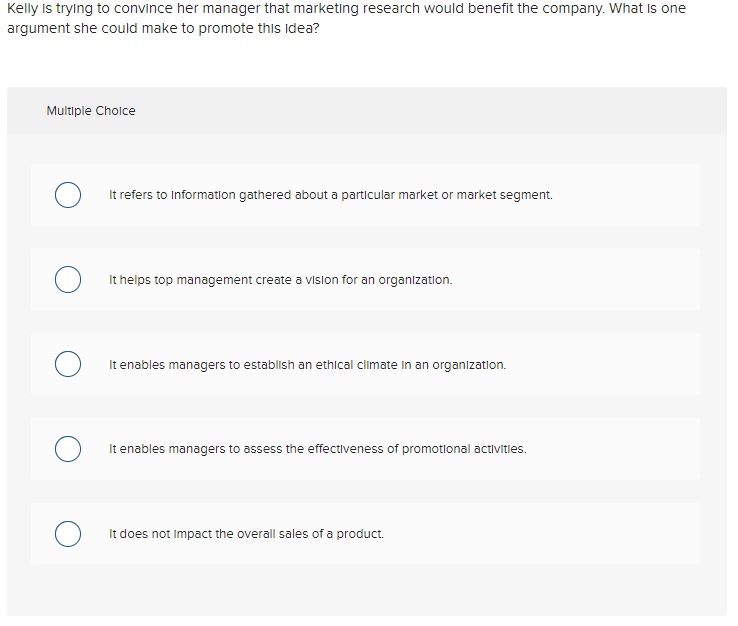Click the answer text about top management's vision

point(280,280)
